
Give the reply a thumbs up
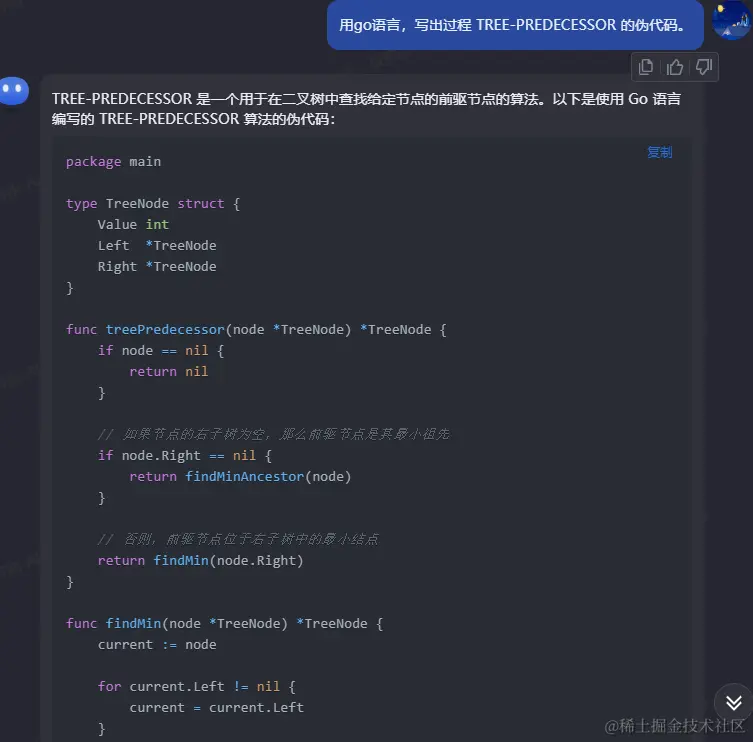(675, 67)
